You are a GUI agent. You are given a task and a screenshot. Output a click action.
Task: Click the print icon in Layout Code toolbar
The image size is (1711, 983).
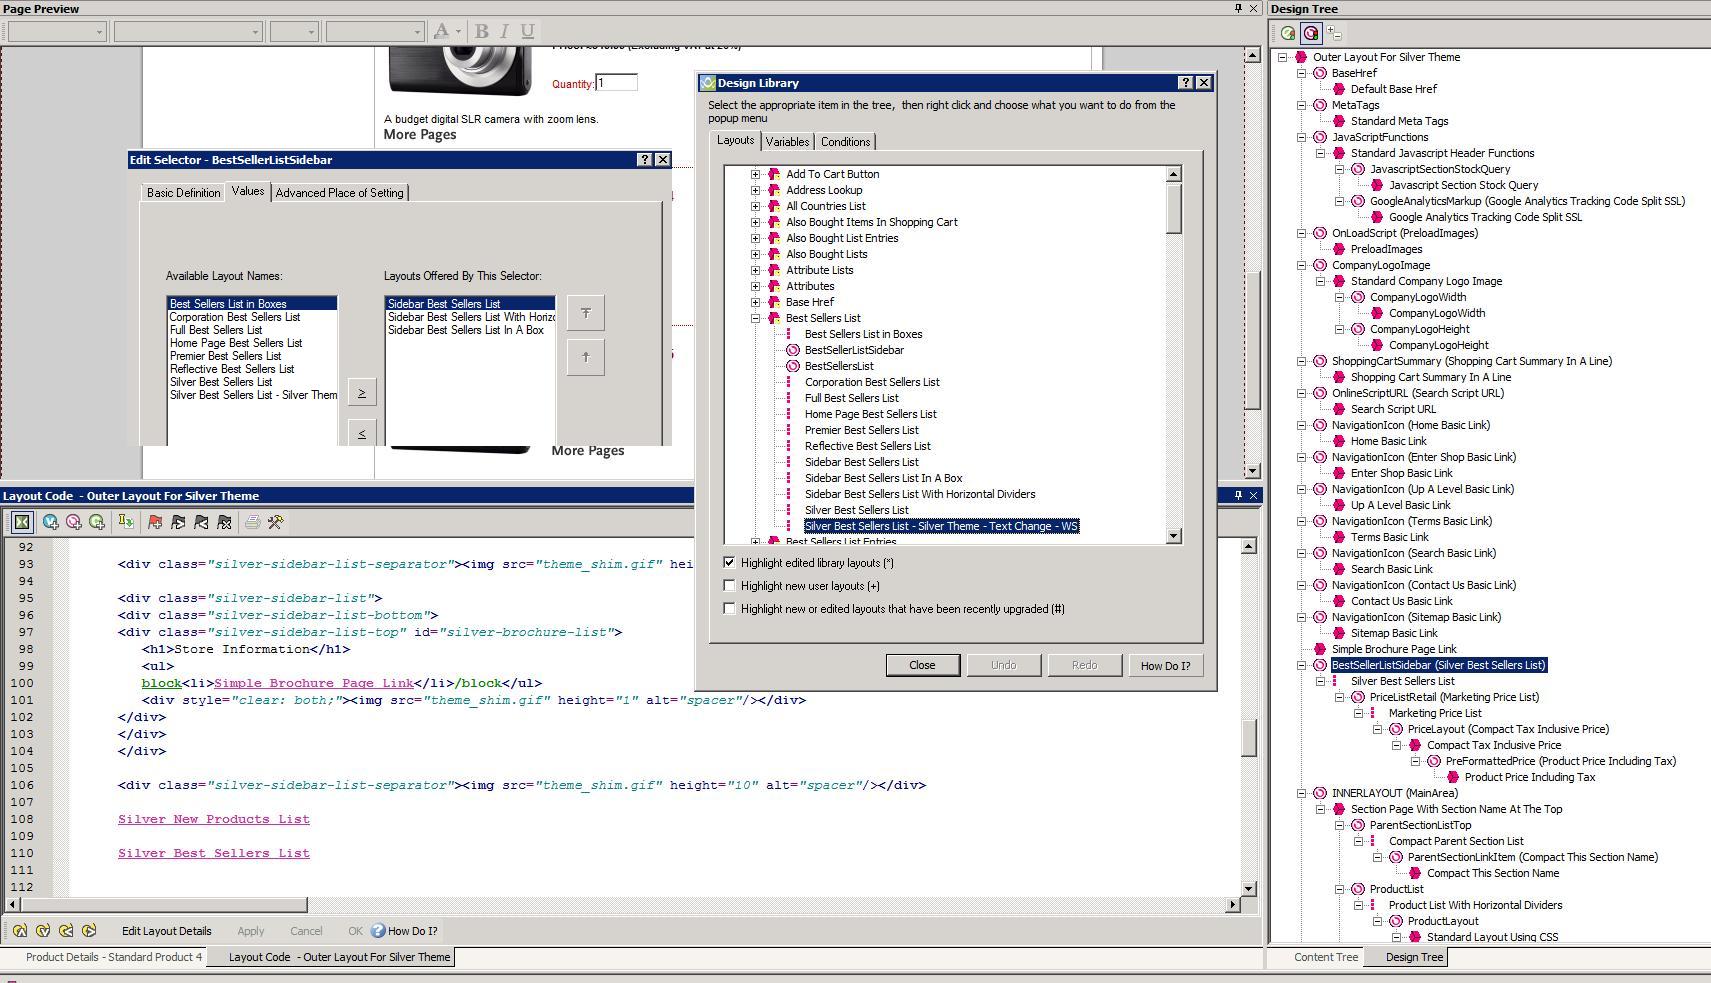point(252,522)
